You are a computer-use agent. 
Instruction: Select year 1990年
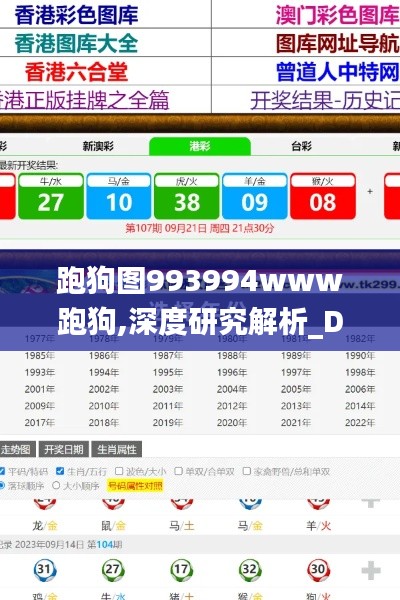(x=360, y=355)
